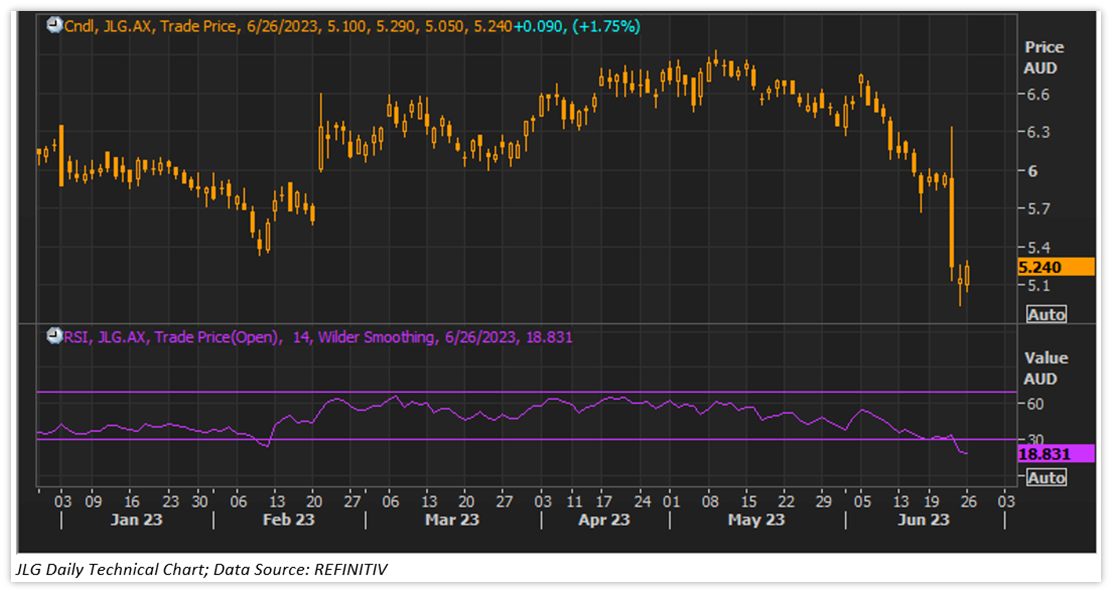1112x593 pixels.
Task: Select the orange 5.240 last price tag
Action: point(1054,267)
